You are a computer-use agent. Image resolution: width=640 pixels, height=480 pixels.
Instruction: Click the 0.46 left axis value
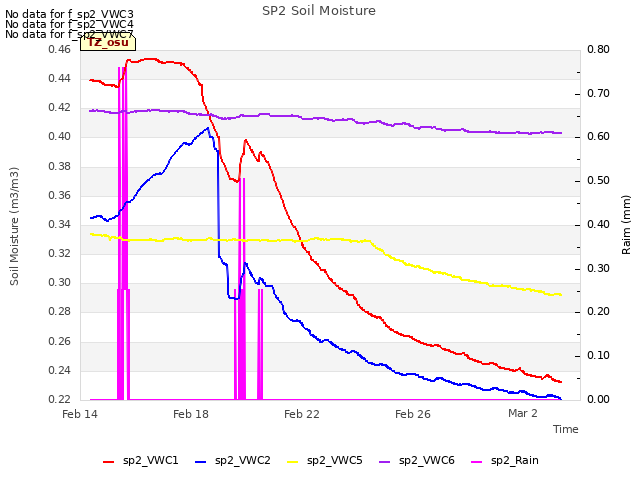click(x=60, y=49)
